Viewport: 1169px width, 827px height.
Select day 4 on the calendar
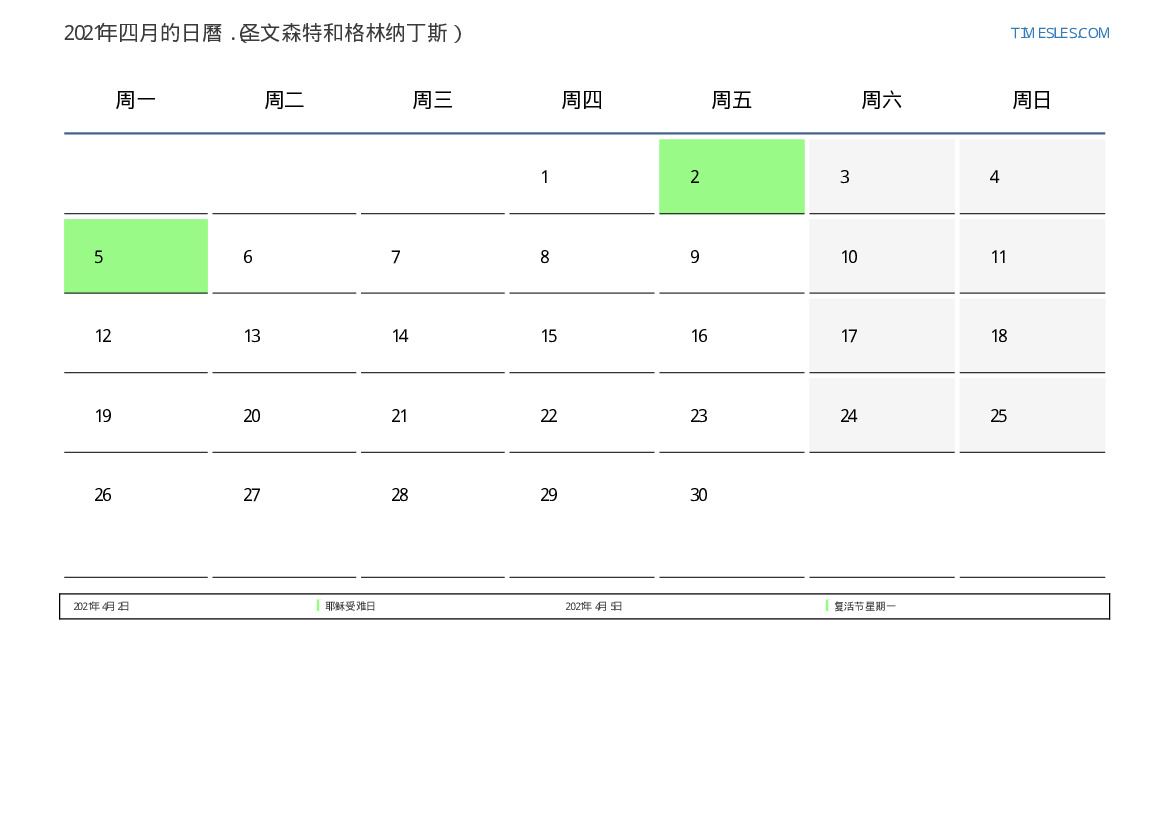(x=1032, y=177)
